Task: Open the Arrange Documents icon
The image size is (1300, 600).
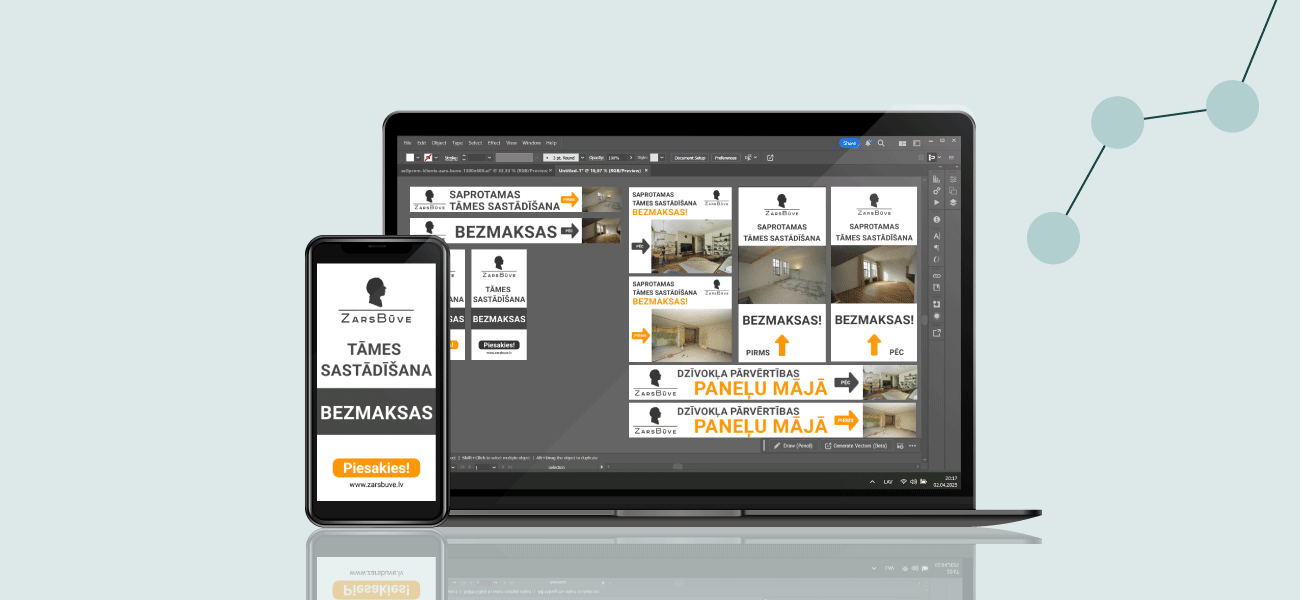Action: tap(902, 143)
